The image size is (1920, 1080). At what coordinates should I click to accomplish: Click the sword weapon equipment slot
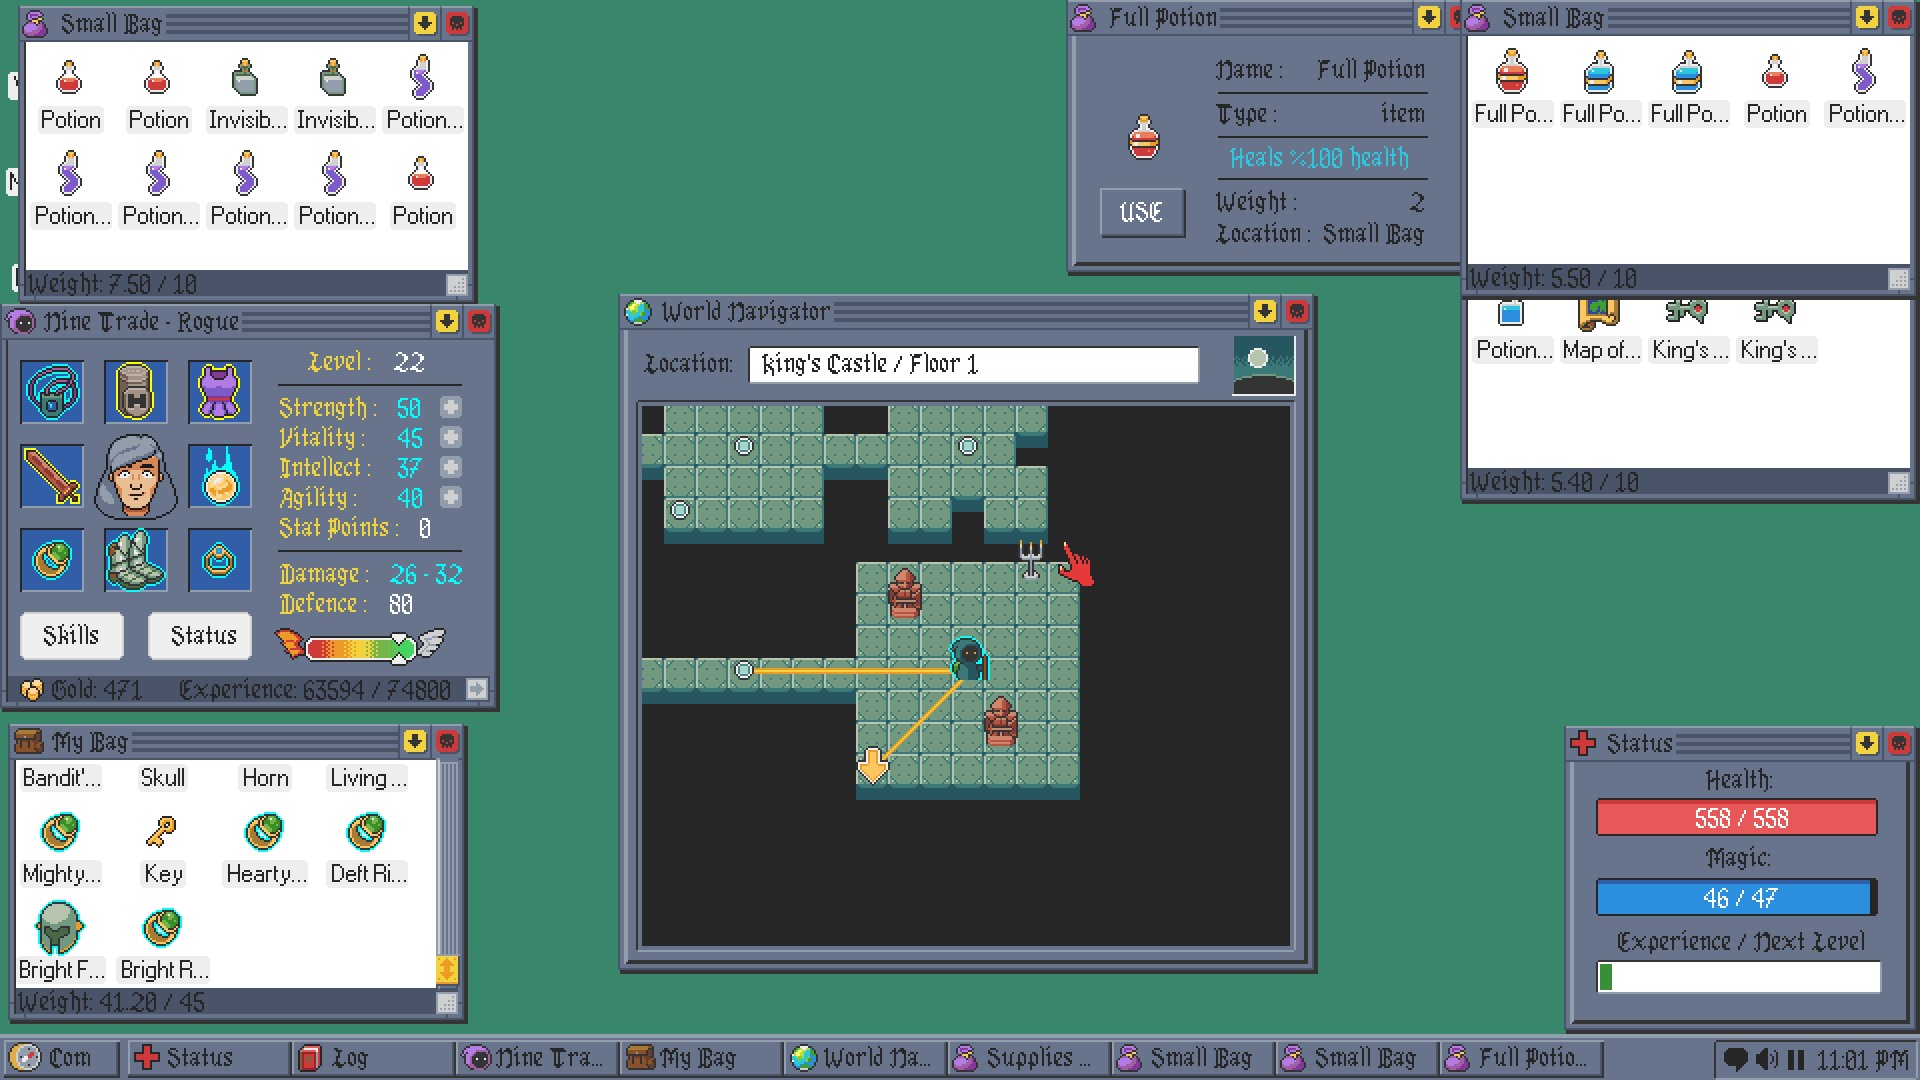click(52, 476)
